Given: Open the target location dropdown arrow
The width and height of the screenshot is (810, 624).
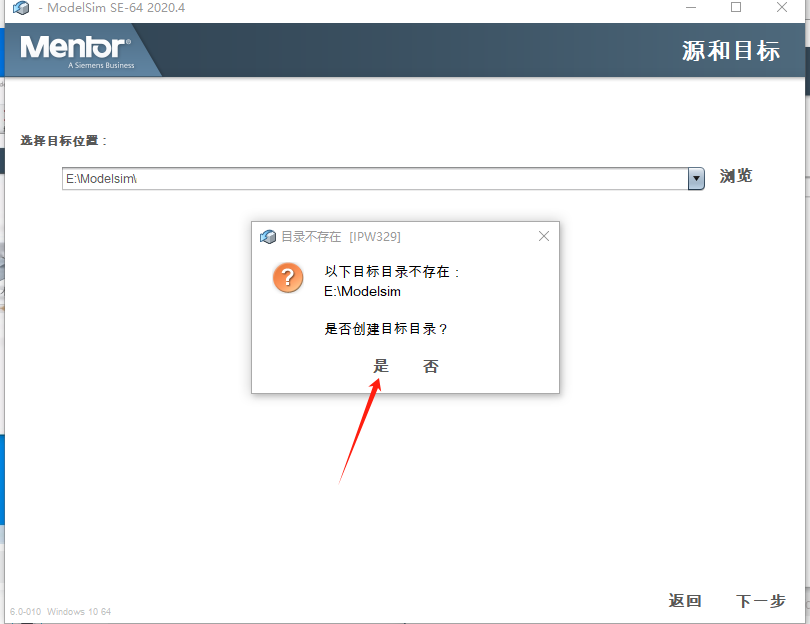Looking at the screenshot, I should click(x=696, y=179).
